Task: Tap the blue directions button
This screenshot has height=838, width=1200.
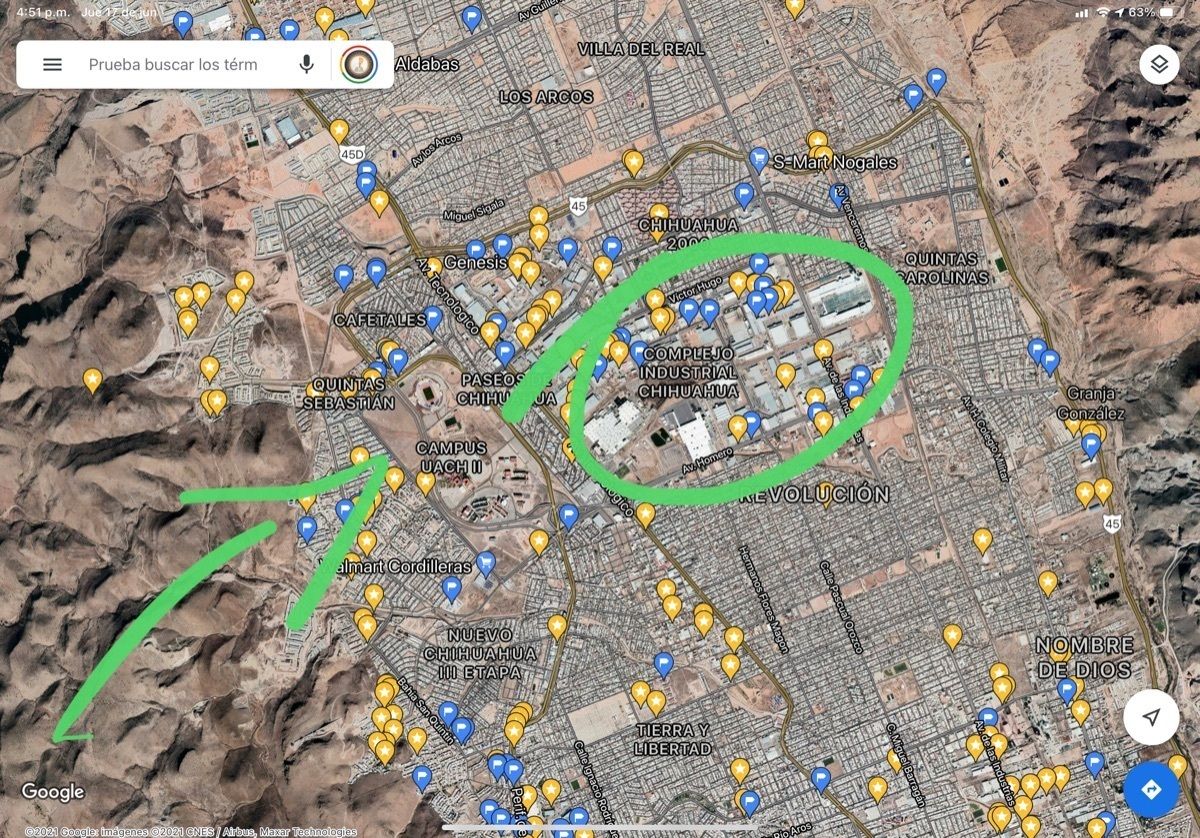Action: pos(1151,790)
